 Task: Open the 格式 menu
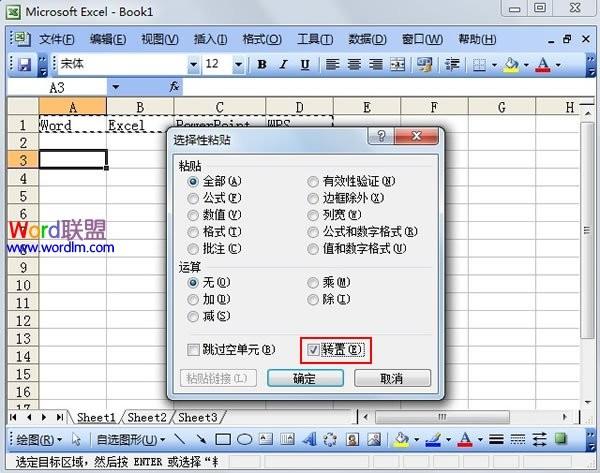coord(261,39)
